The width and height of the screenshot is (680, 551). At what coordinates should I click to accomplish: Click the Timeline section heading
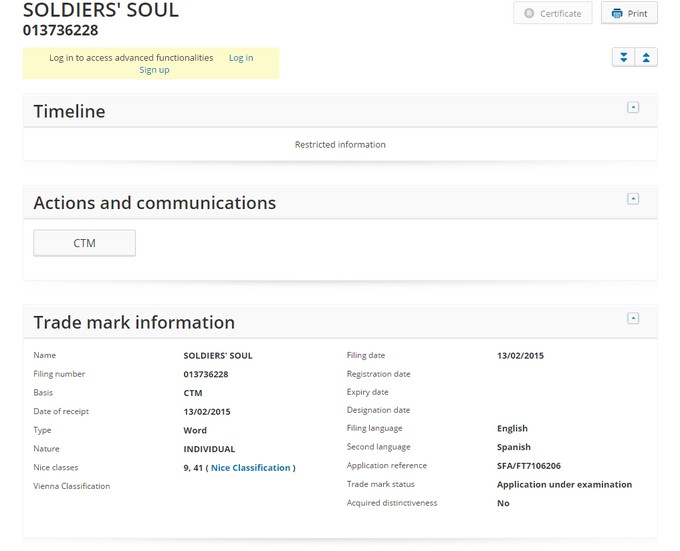pyautogui.click(x=69, y=112)
